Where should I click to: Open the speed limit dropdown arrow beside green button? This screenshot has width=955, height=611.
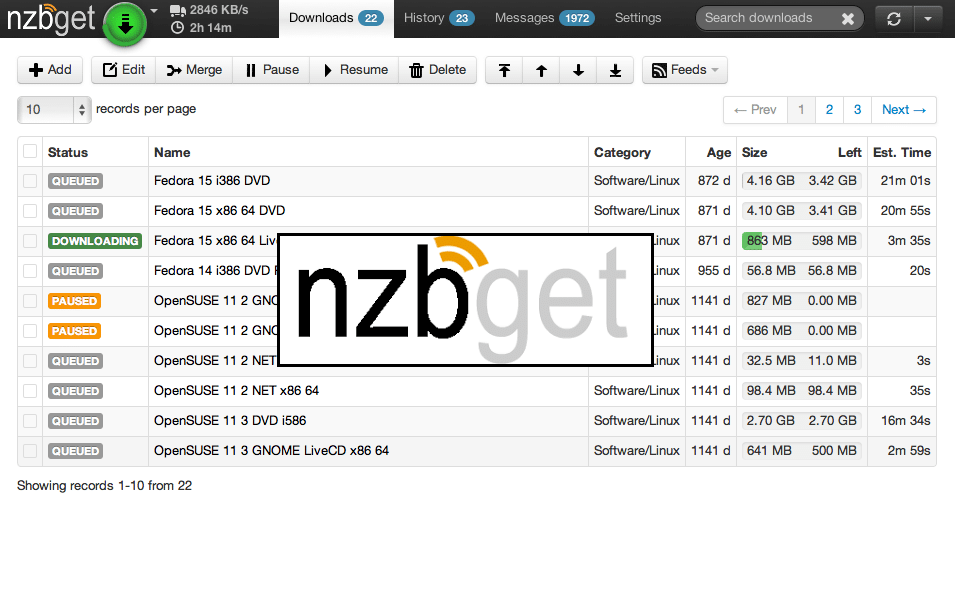pos(154,10)
